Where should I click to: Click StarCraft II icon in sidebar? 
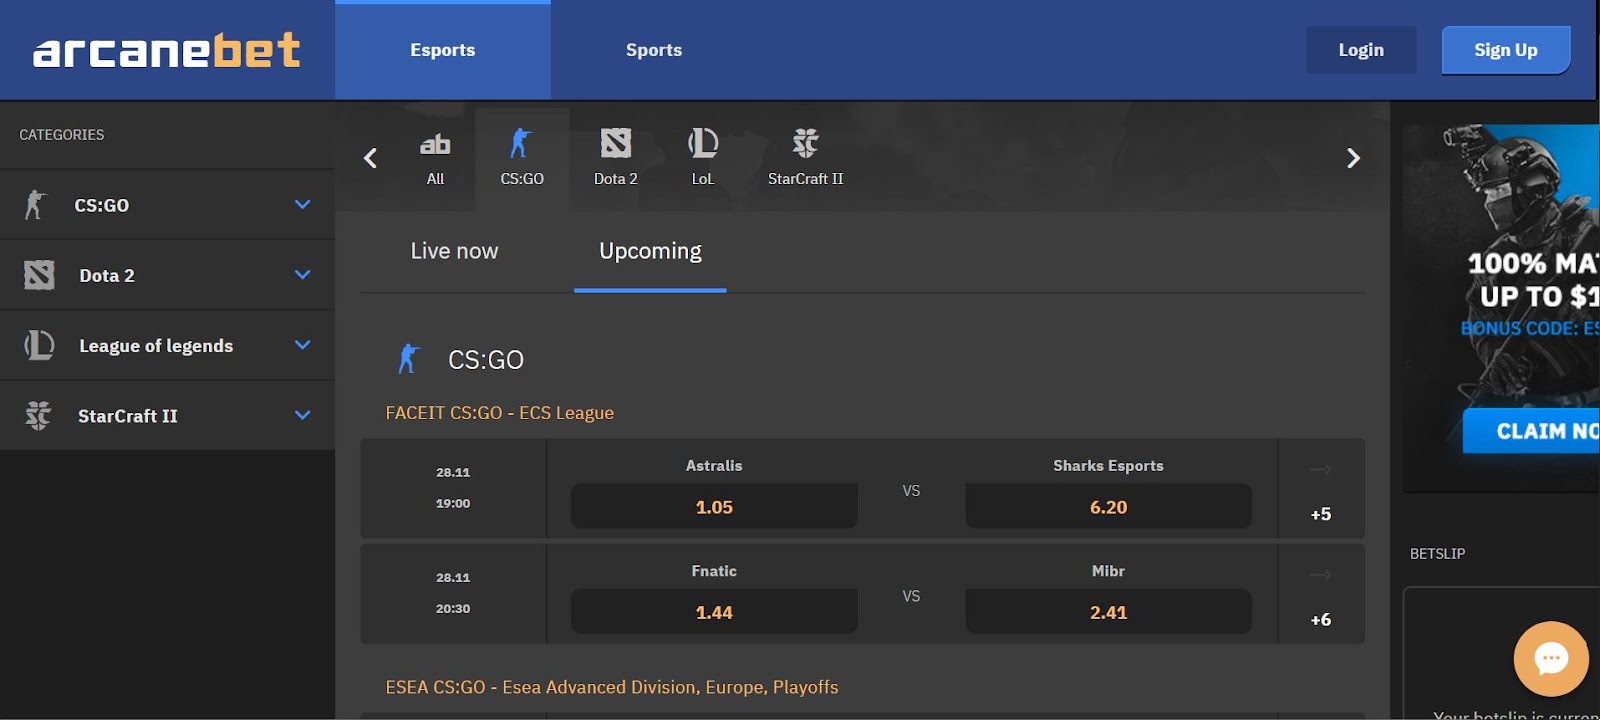coord(38,415)
